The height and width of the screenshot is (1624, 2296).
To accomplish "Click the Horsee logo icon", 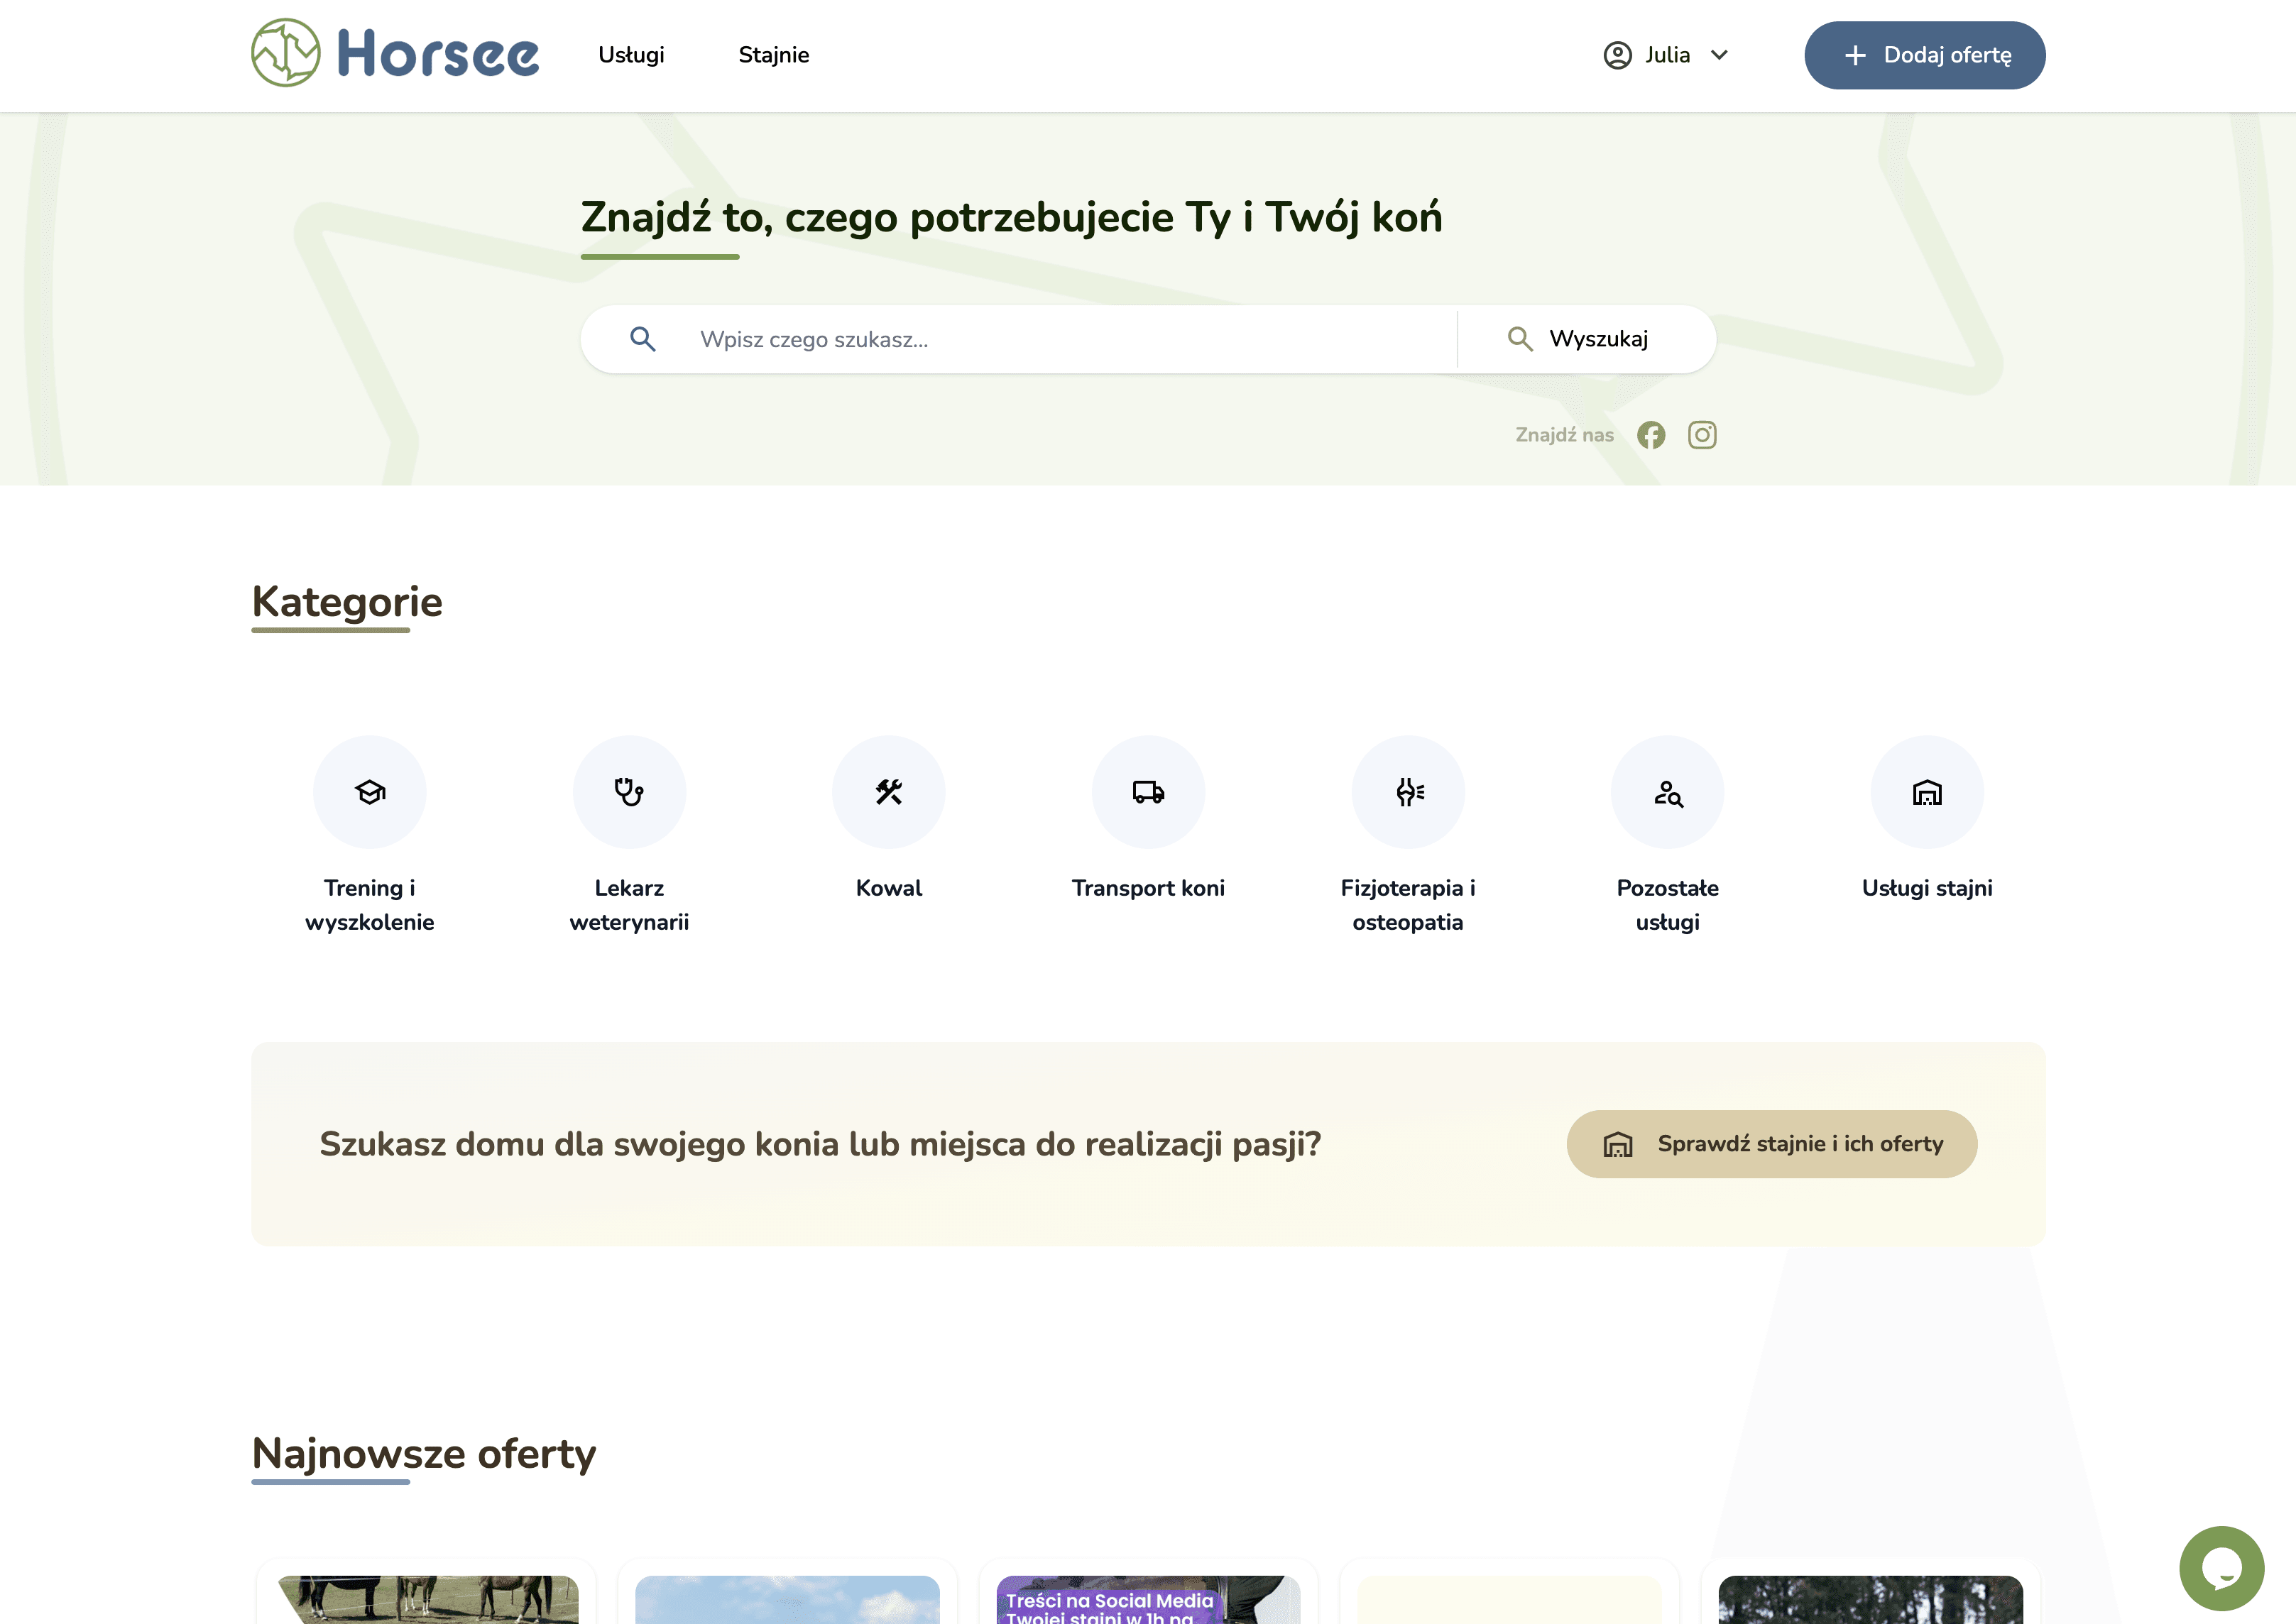I will coord(286,53).
